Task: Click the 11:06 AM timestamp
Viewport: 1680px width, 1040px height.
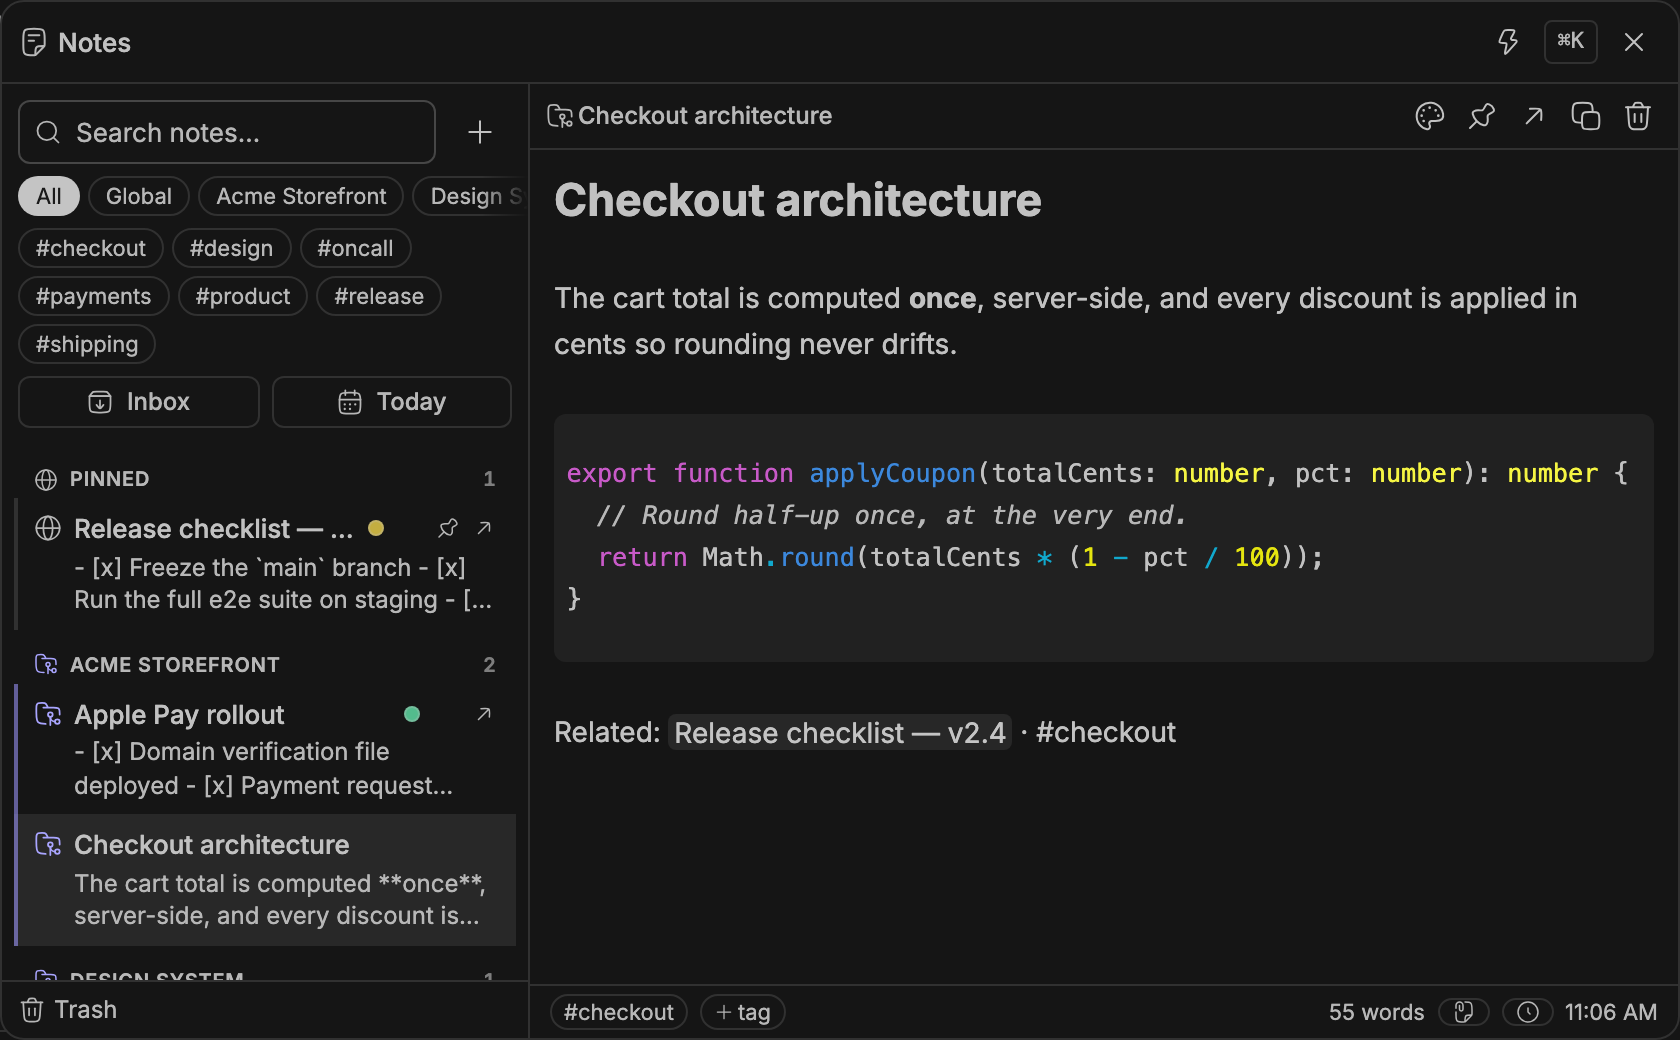Action: point(1610,1012)
